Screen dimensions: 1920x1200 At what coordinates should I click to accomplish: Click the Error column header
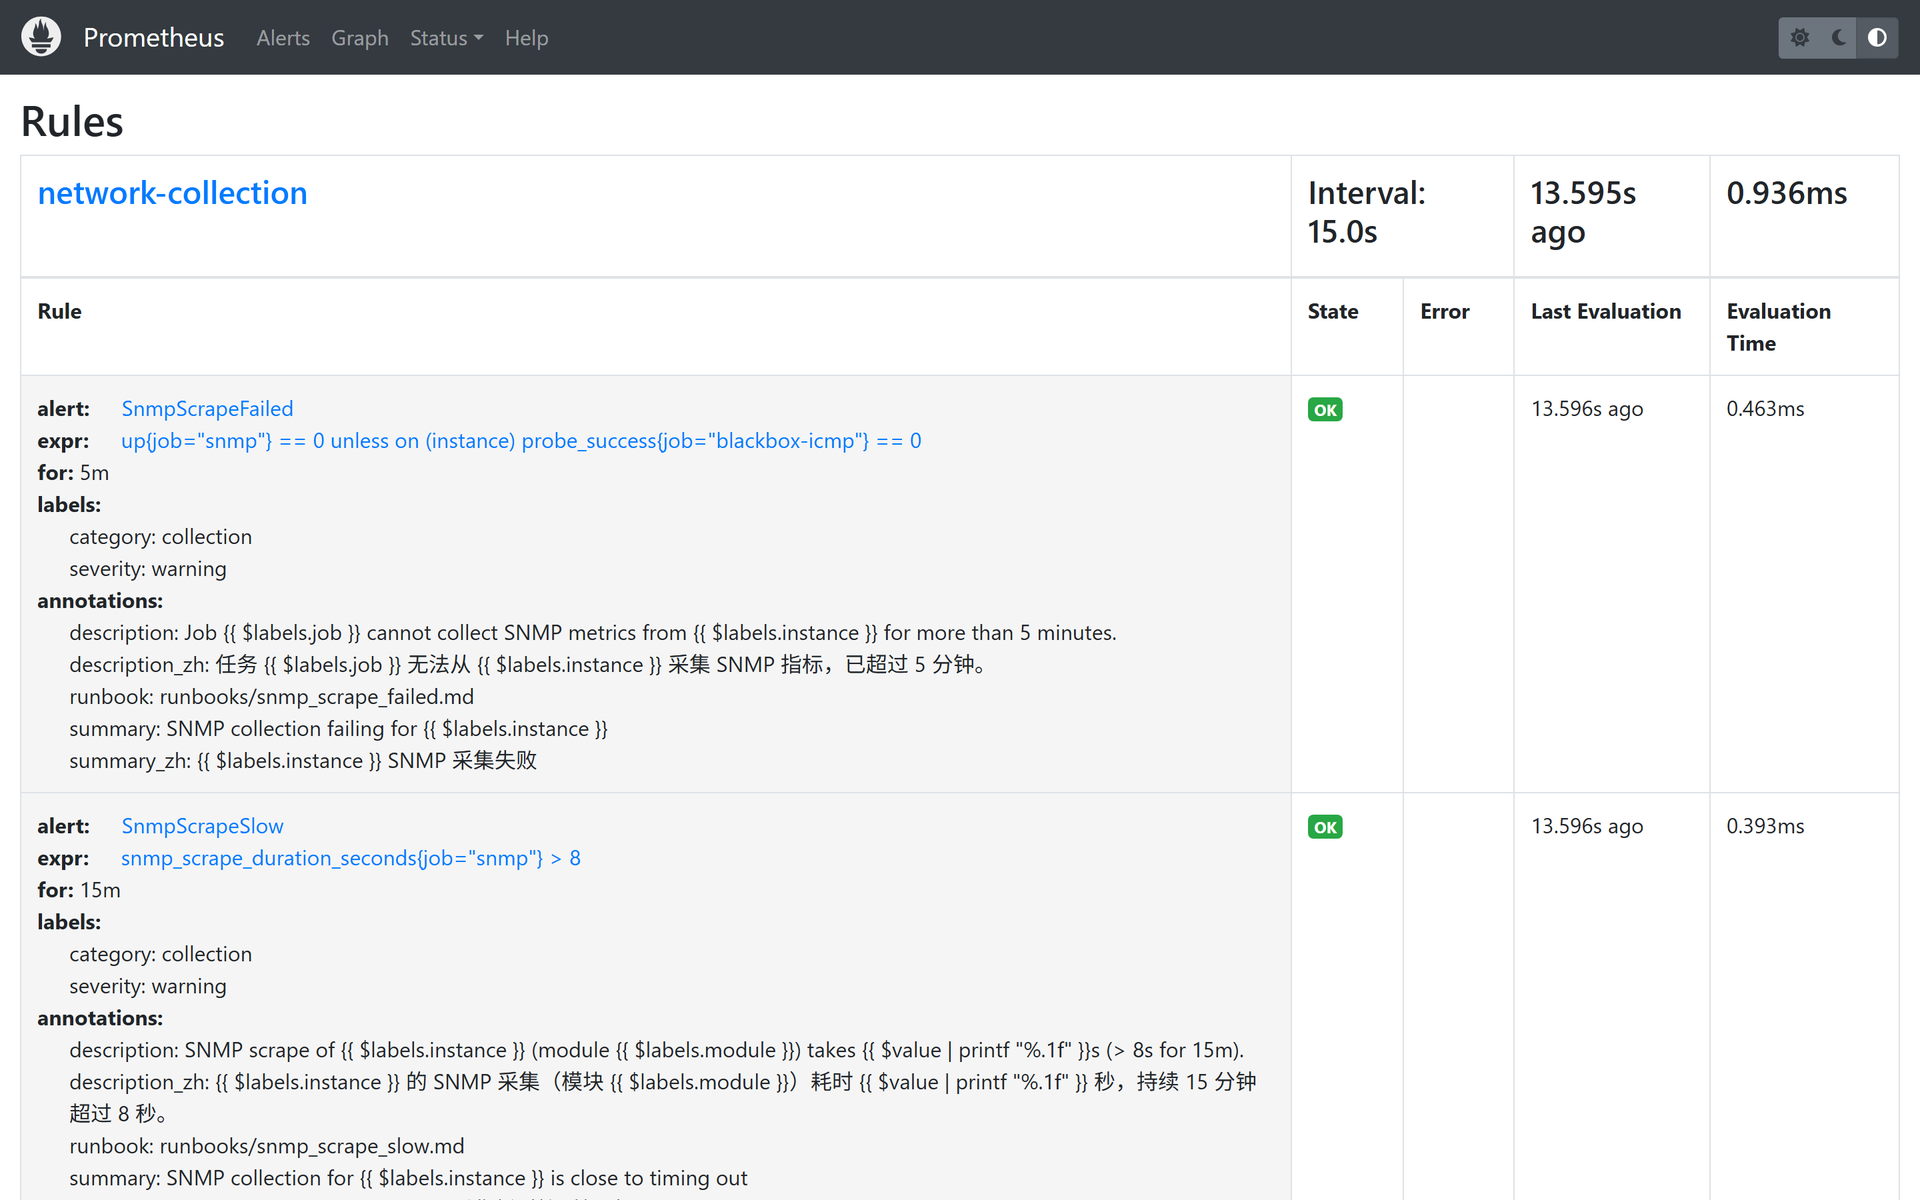1445,311
